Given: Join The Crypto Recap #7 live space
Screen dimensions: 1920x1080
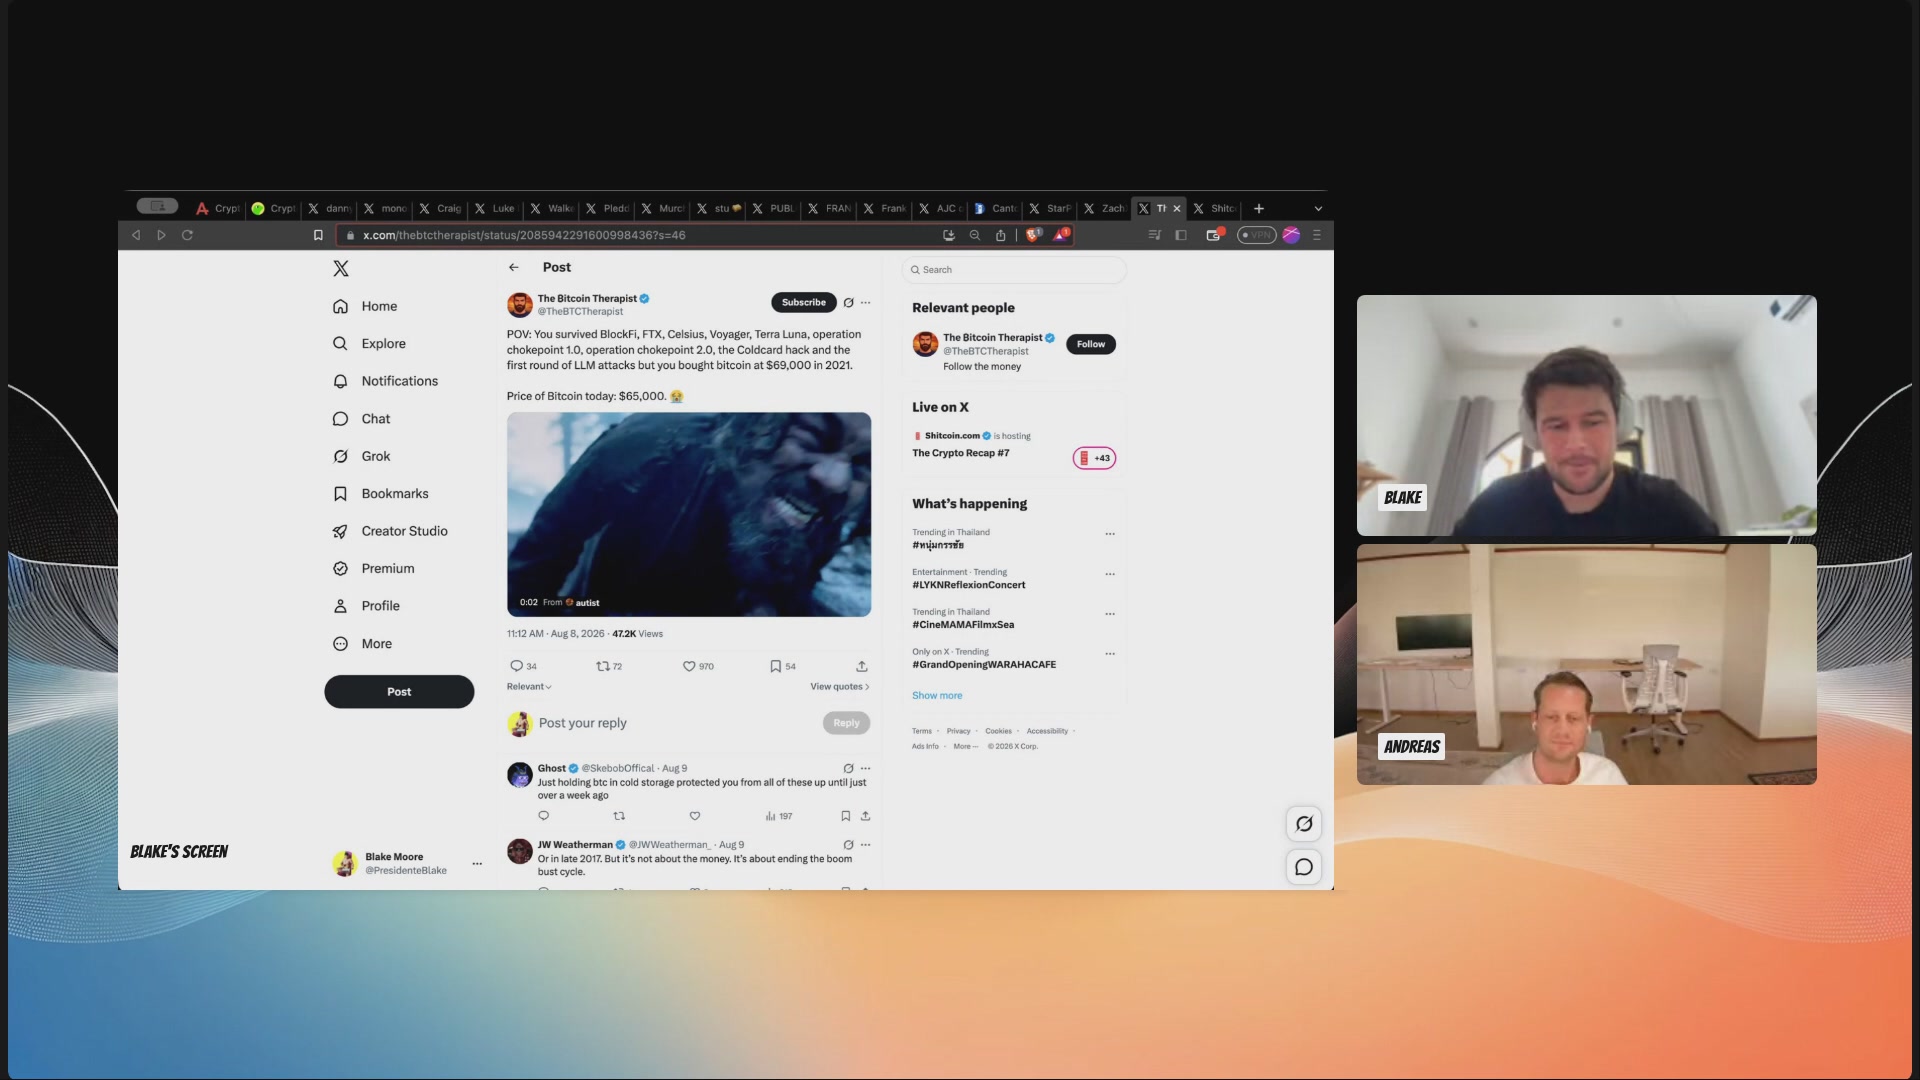Looking at the screenshot, I should point(1094,458).
